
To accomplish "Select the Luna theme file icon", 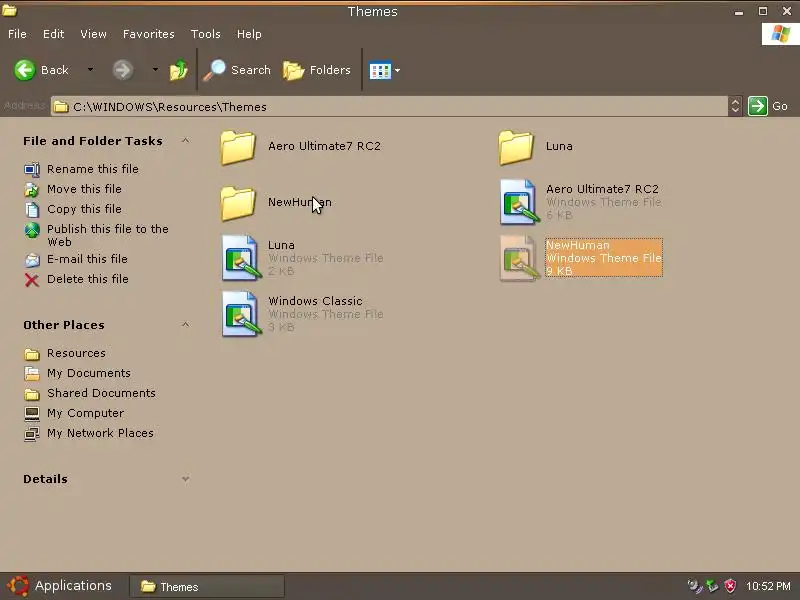I will click(241, 258).
